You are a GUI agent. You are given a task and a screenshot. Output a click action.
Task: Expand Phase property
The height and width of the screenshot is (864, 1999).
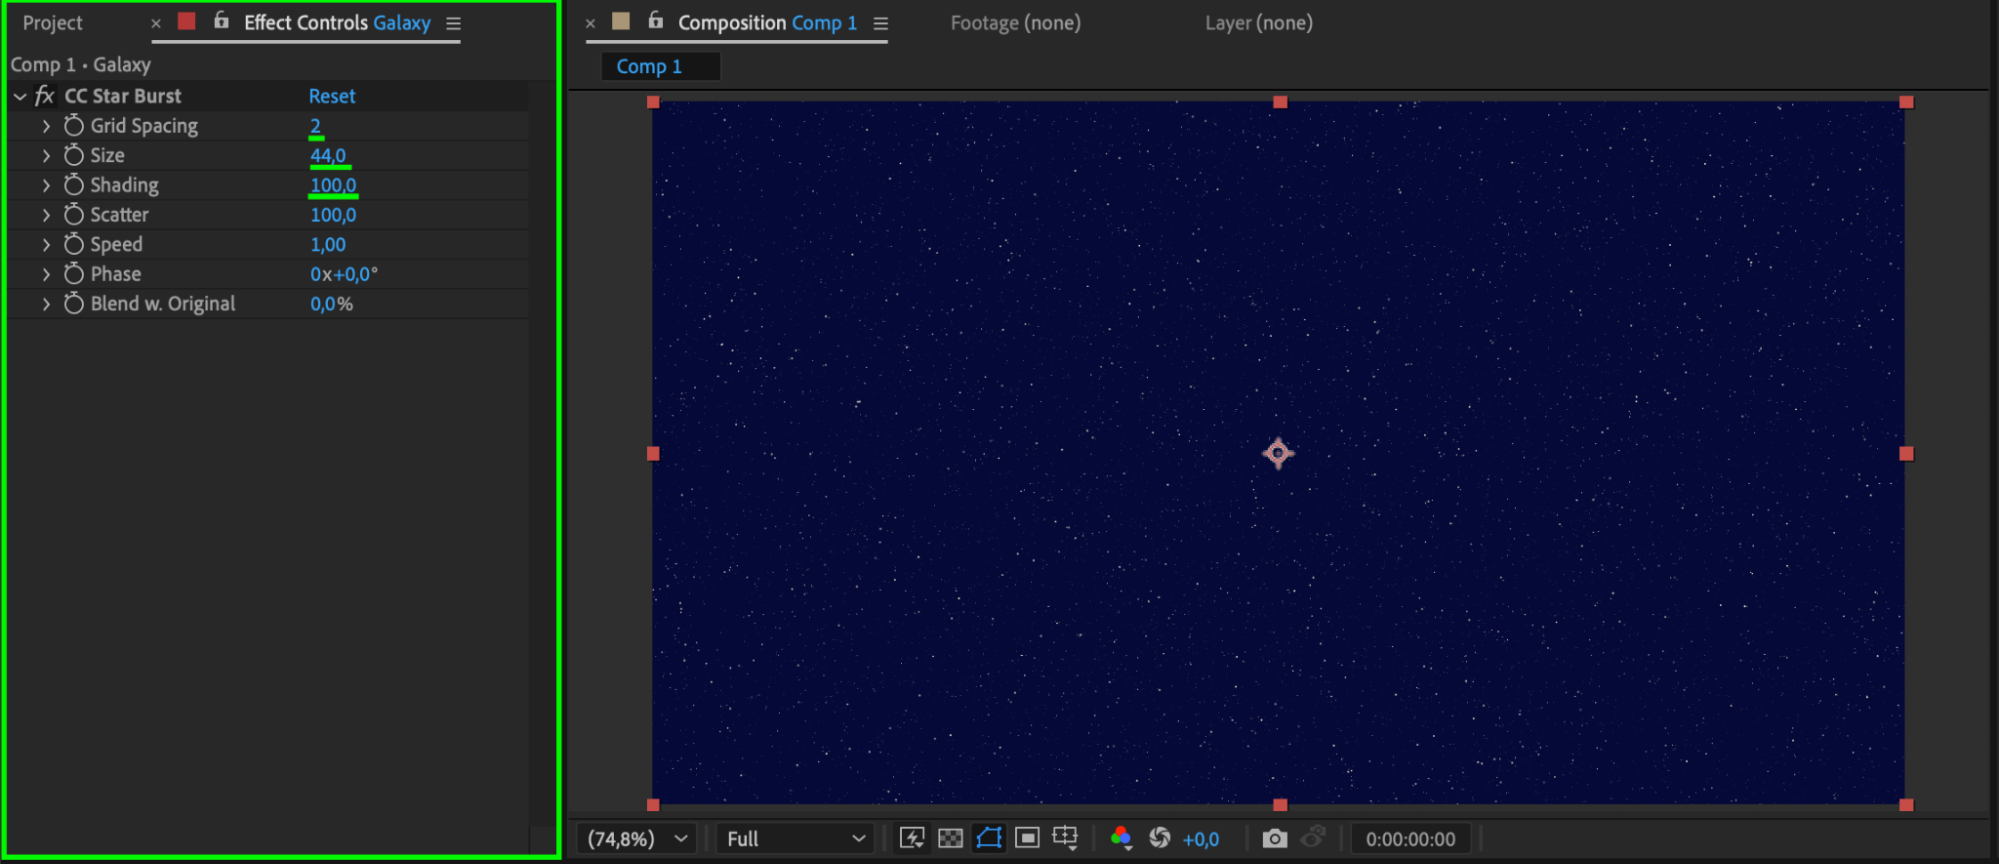click(46, 274)
